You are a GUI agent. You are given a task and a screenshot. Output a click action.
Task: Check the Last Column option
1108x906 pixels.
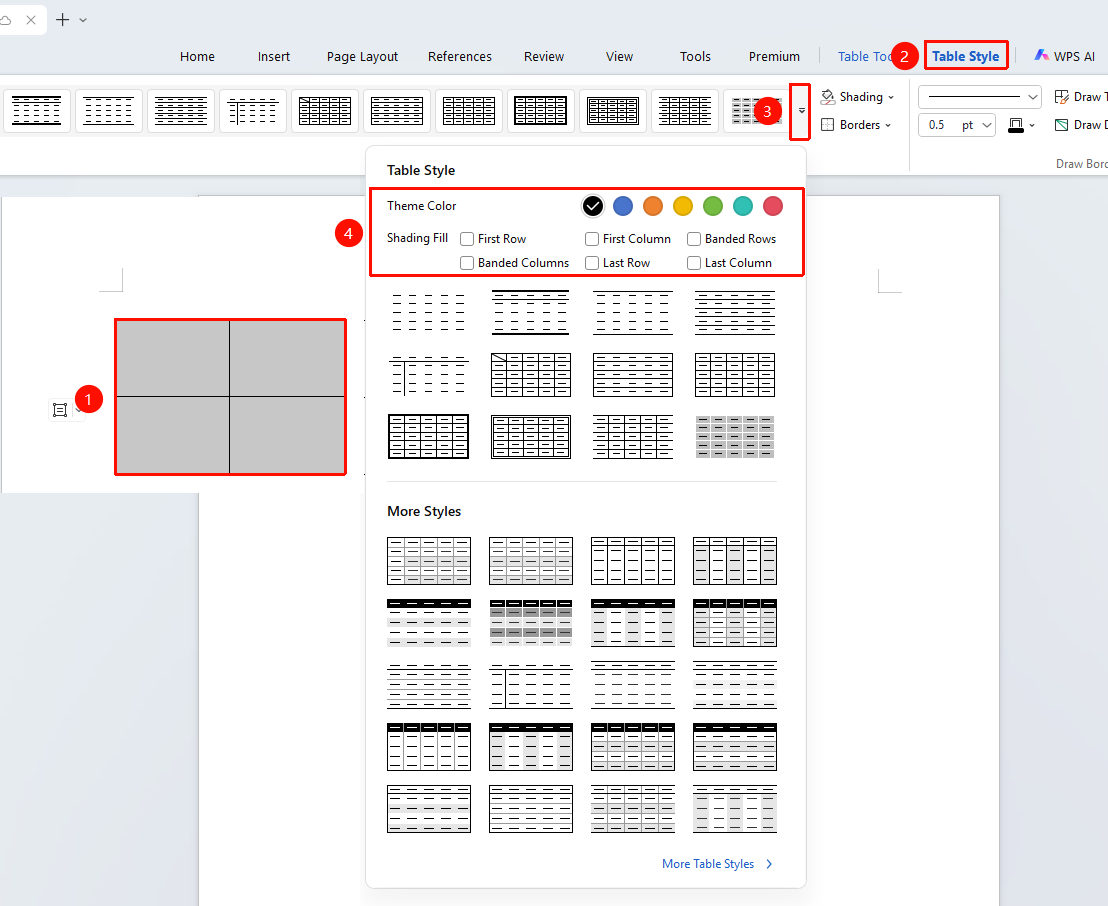[x=694, y=263]
